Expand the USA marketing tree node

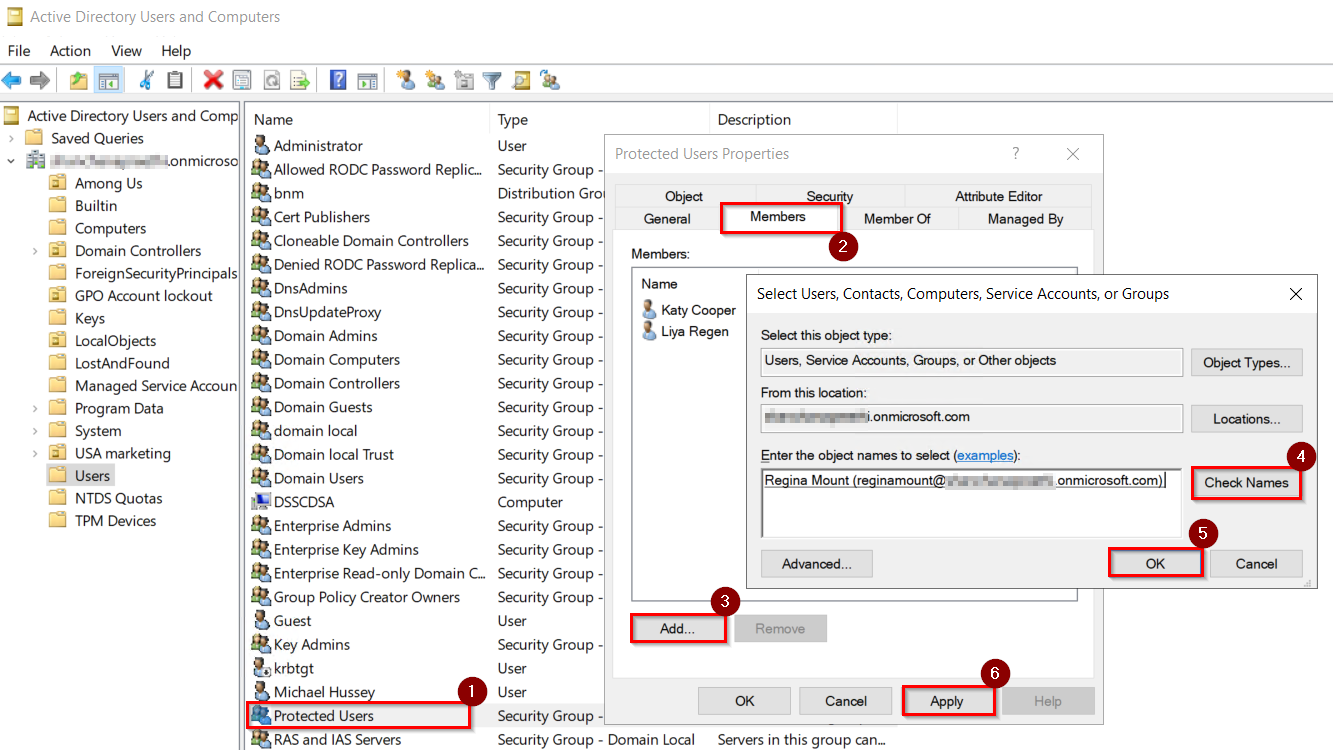pos(35,454)
